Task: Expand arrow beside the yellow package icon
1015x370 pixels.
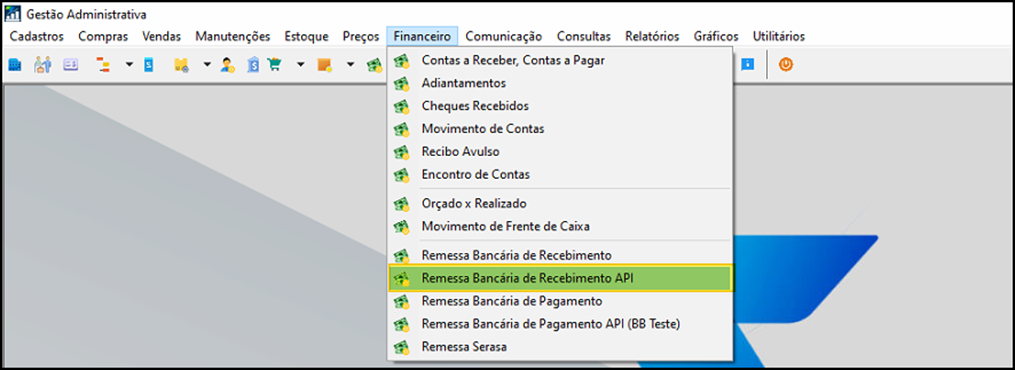Action: point(207,65)
